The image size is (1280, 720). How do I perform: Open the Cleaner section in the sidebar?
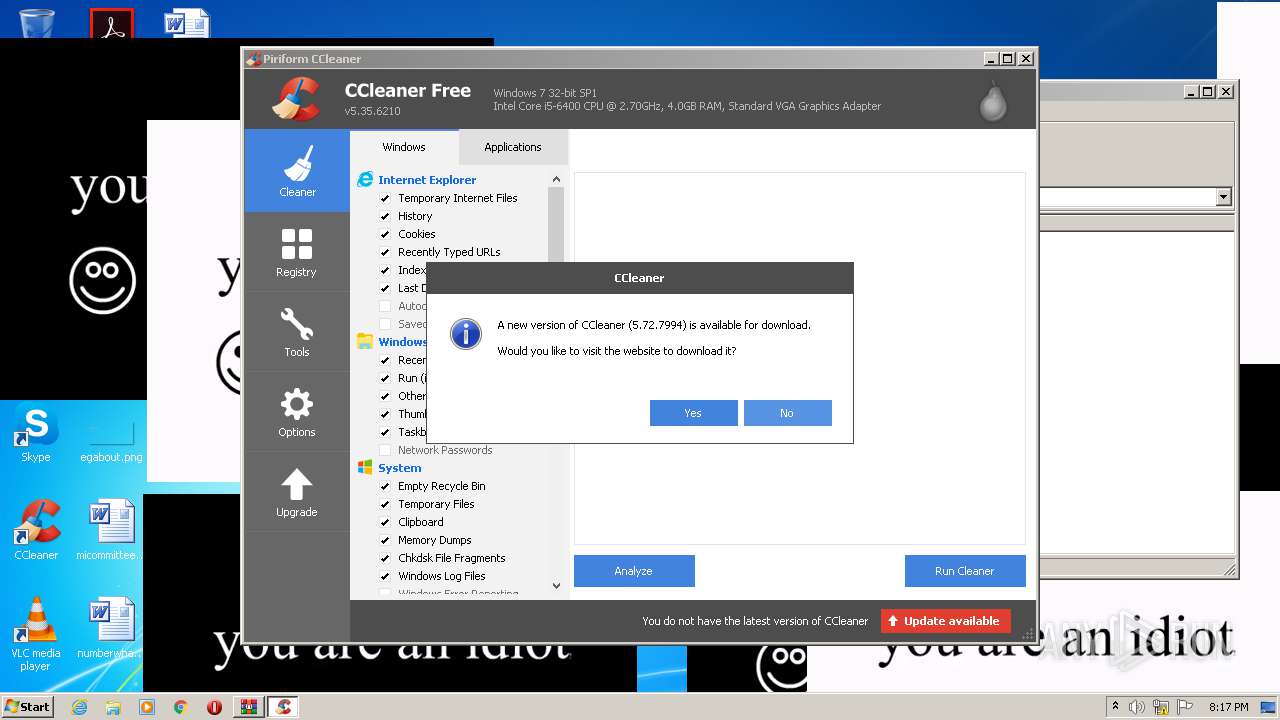coord(297,170)
